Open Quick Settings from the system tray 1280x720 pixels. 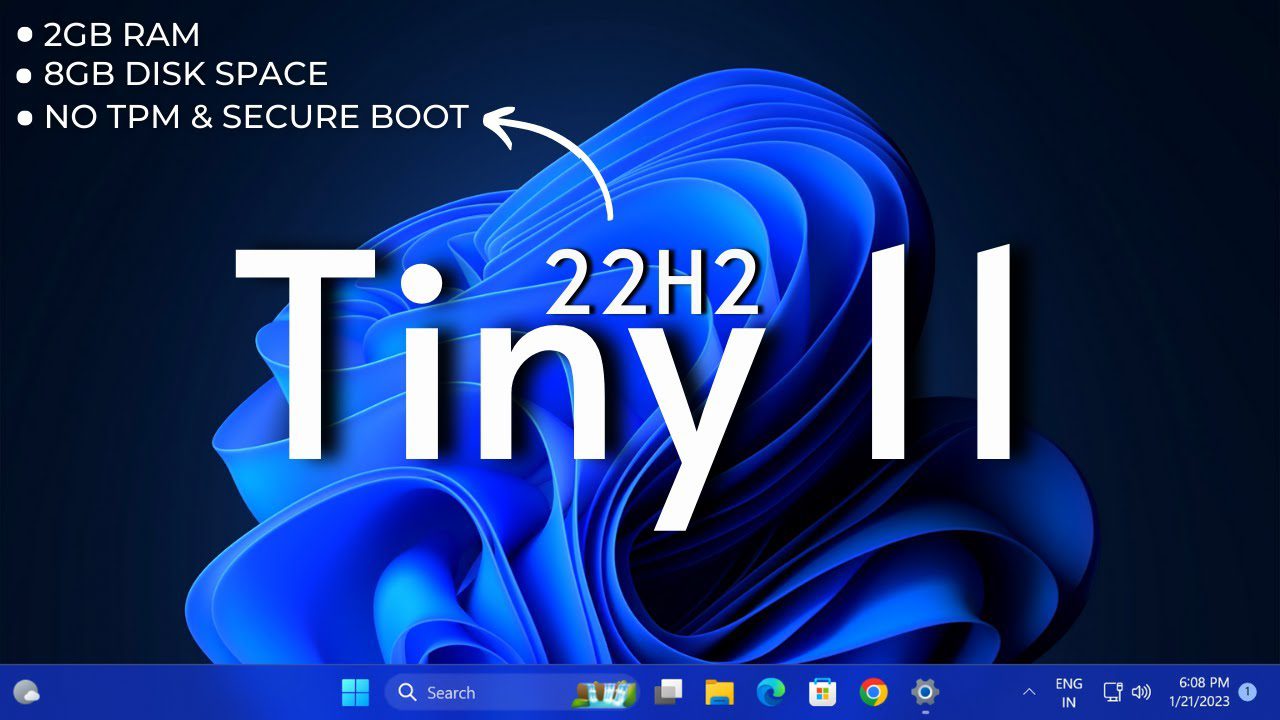click(1128, 691)
